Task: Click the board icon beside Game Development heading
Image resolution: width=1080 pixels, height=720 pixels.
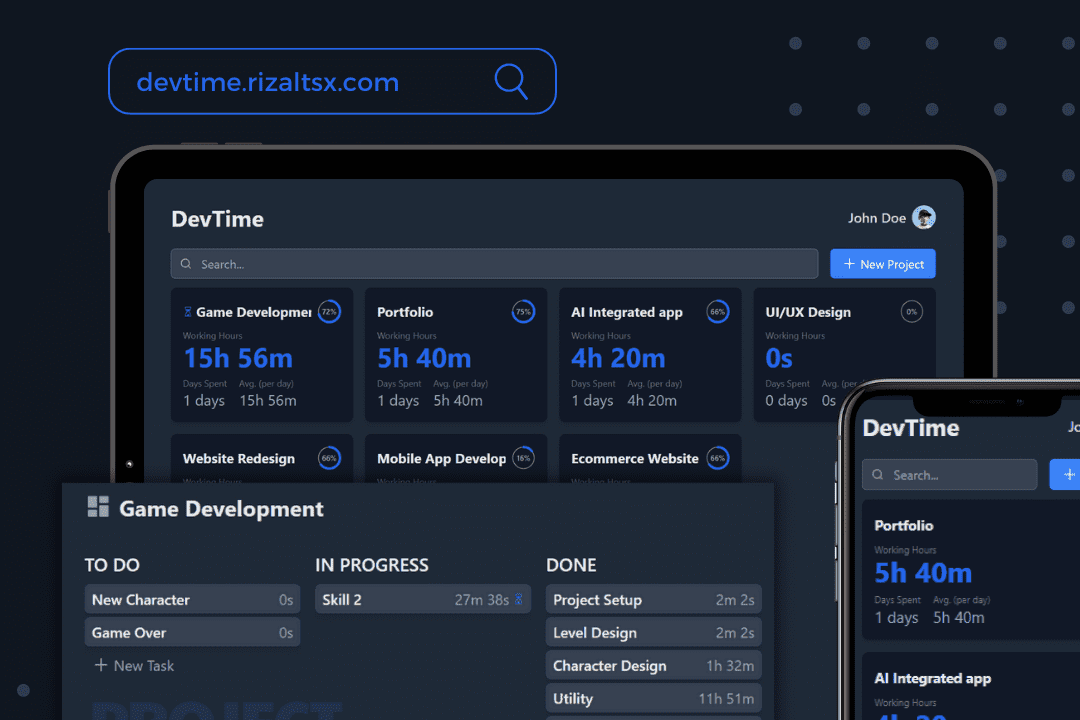Action: point(98,506)
